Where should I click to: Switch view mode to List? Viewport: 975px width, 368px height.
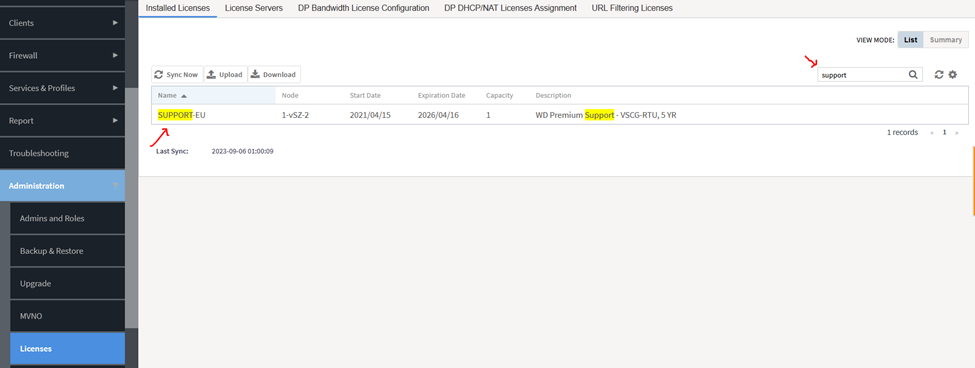[x=910, y=40]
